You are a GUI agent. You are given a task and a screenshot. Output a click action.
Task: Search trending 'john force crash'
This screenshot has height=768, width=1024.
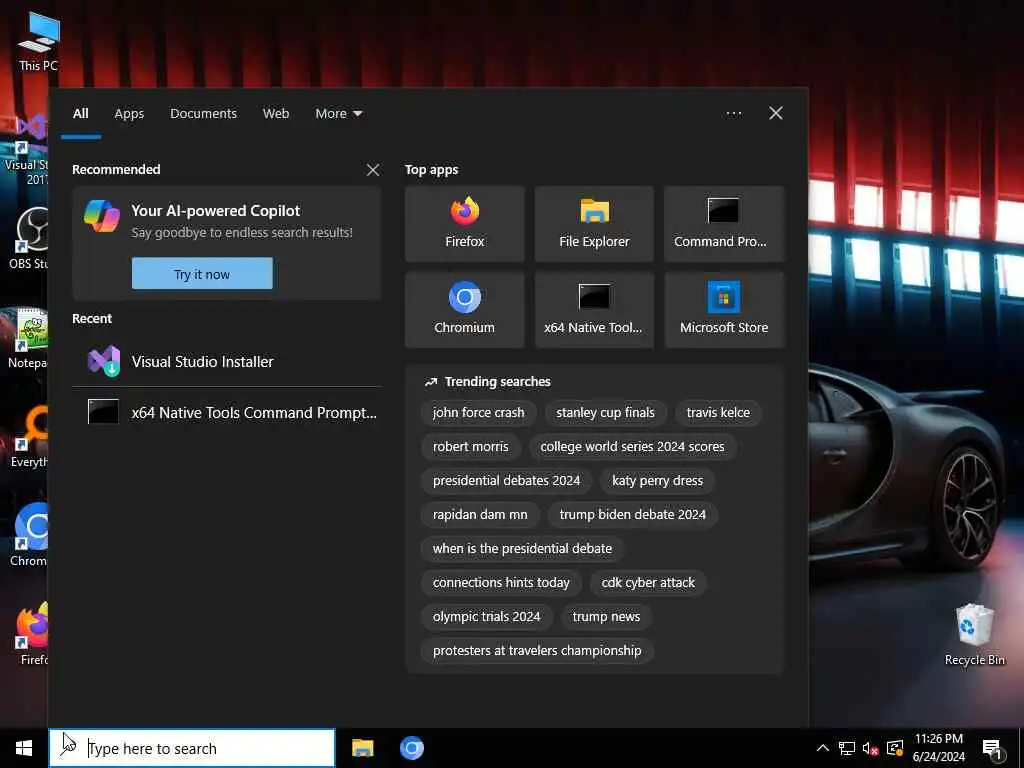(478, 413)
